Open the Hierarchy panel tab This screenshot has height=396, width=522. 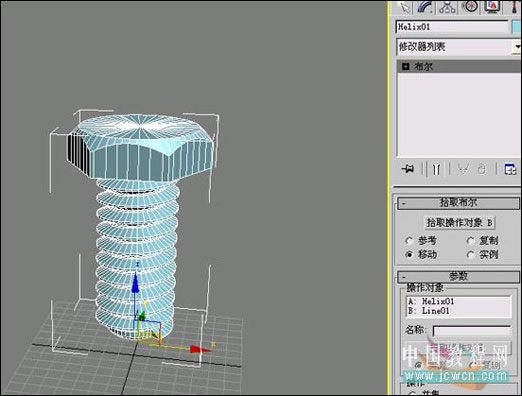(447, 7)
